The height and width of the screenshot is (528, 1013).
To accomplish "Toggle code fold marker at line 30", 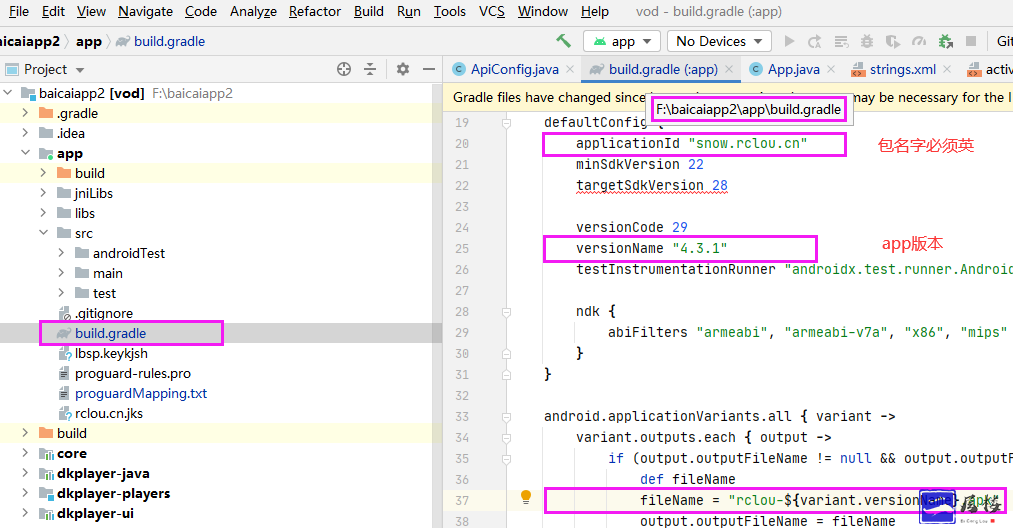I will click(506, 354).
